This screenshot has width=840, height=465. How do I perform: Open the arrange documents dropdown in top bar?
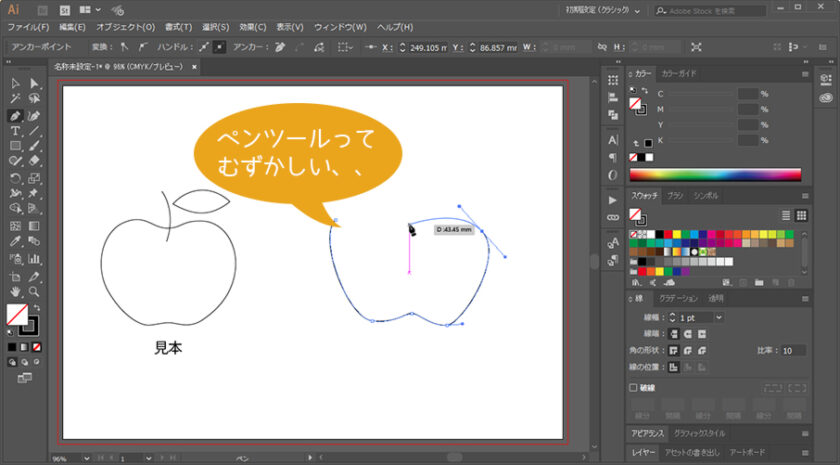coord(90,10)
